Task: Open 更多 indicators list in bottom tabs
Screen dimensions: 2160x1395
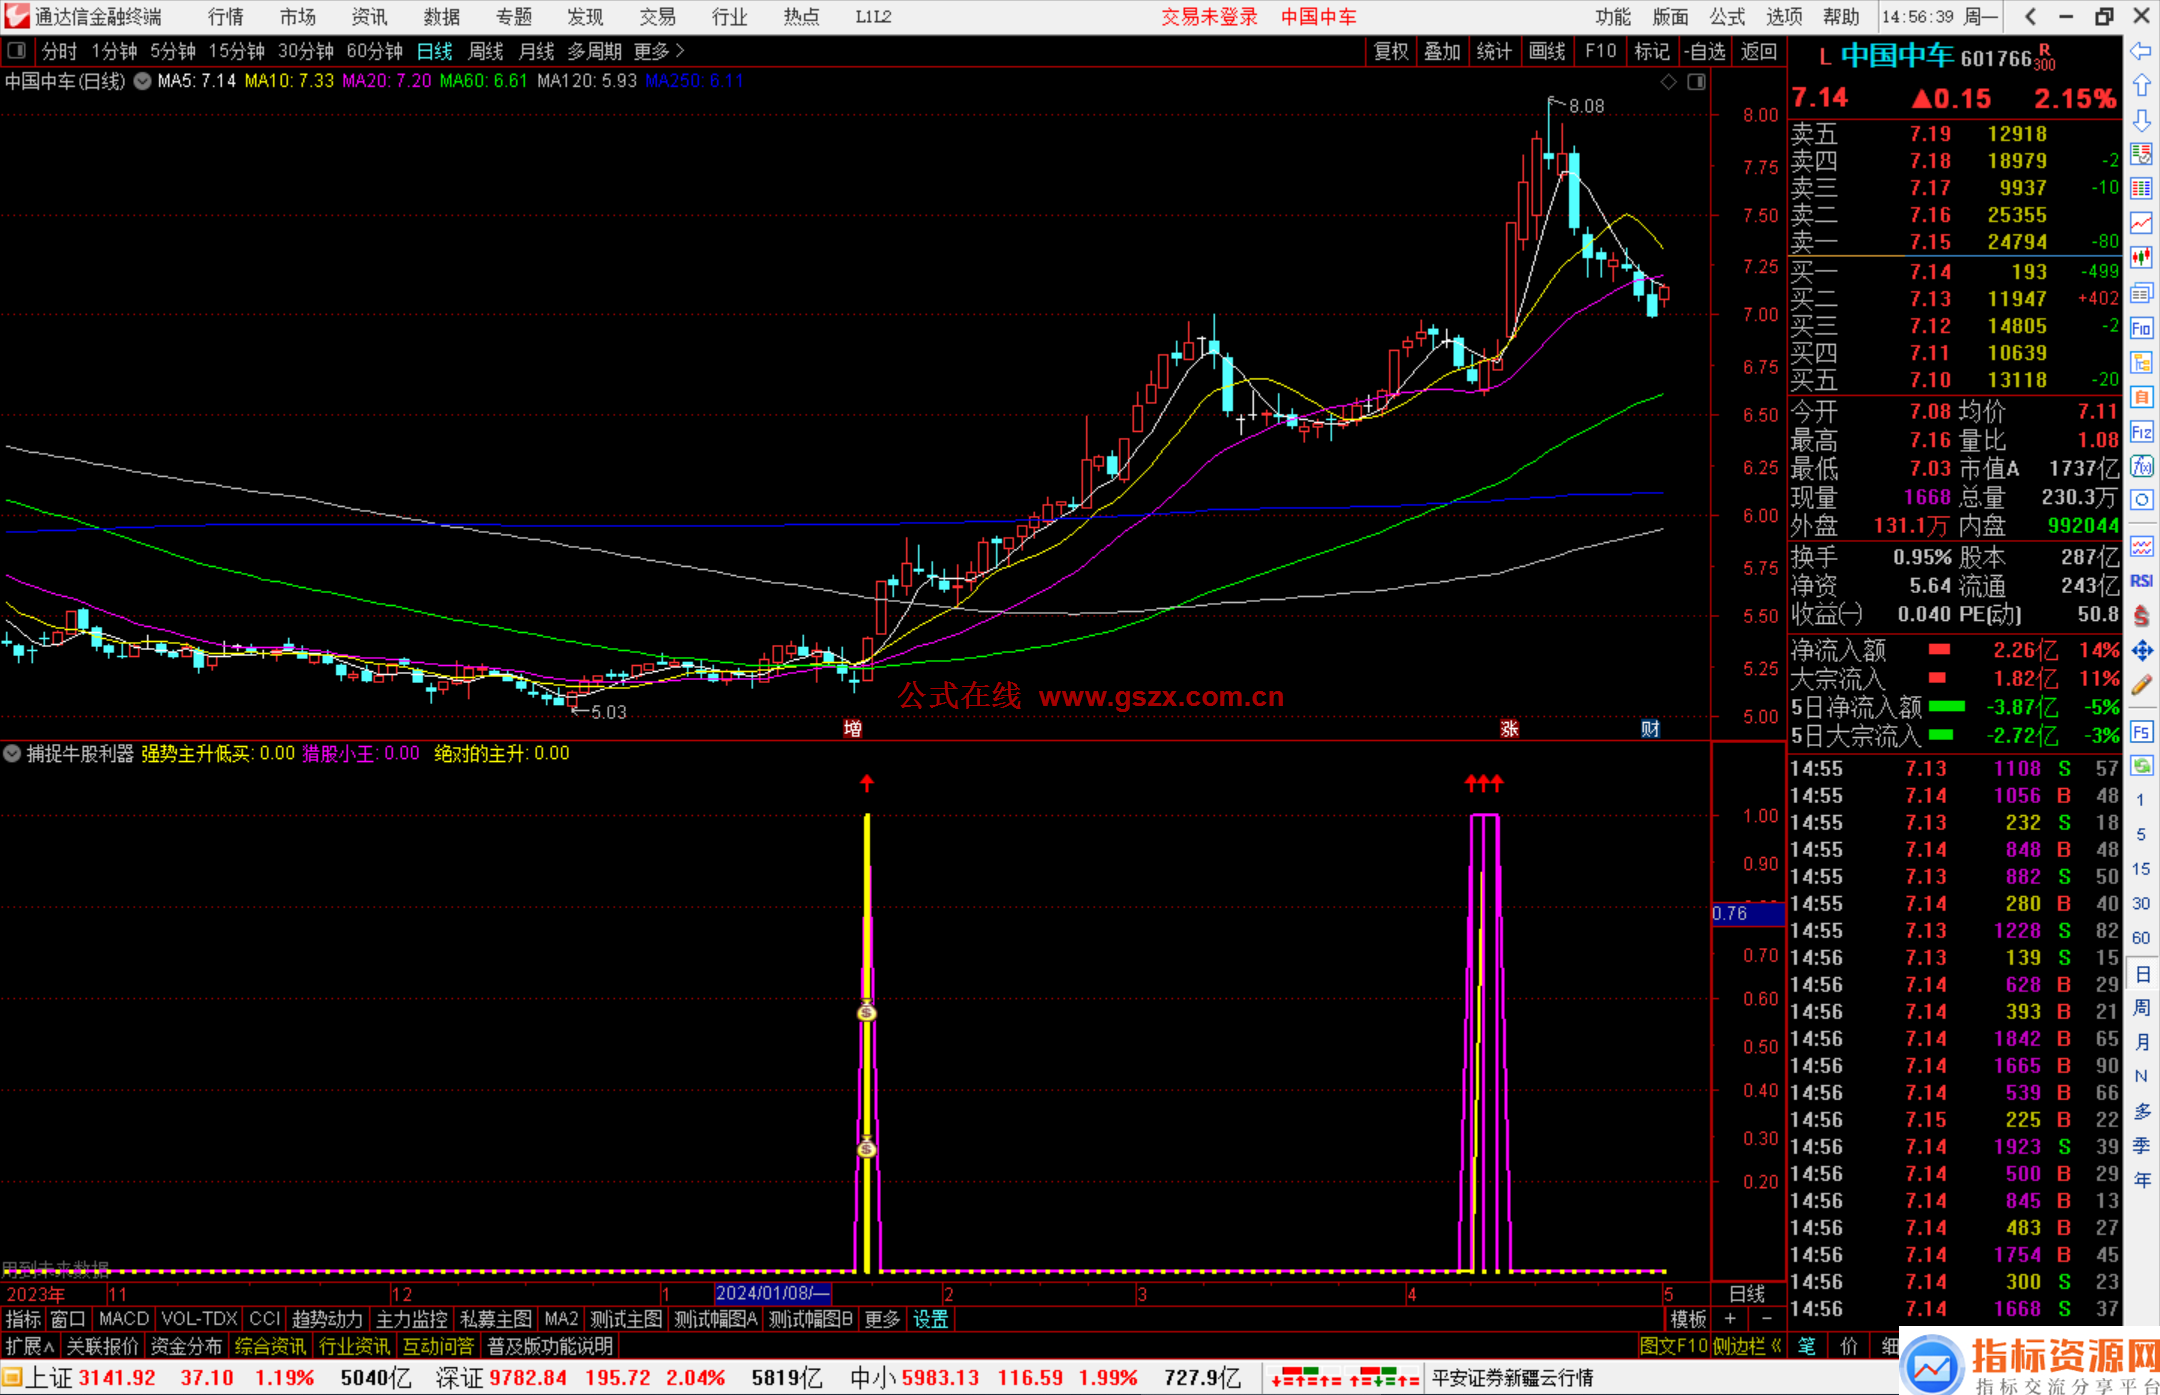Action: pyautogui.click(x=882, y=1319)
